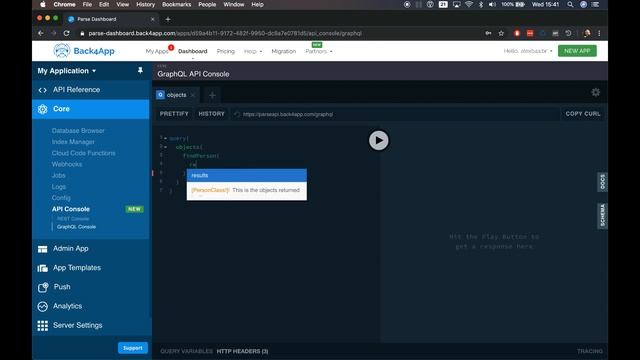Reload the browser page
640x360 pixels.
click(x=66, y=33)
